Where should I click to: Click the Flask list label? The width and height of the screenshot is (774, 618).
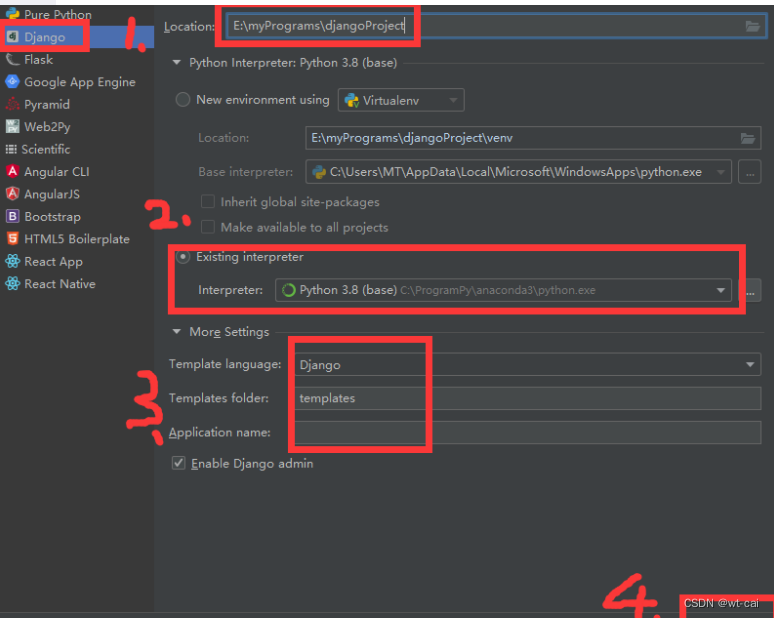(x=39, y=59)
